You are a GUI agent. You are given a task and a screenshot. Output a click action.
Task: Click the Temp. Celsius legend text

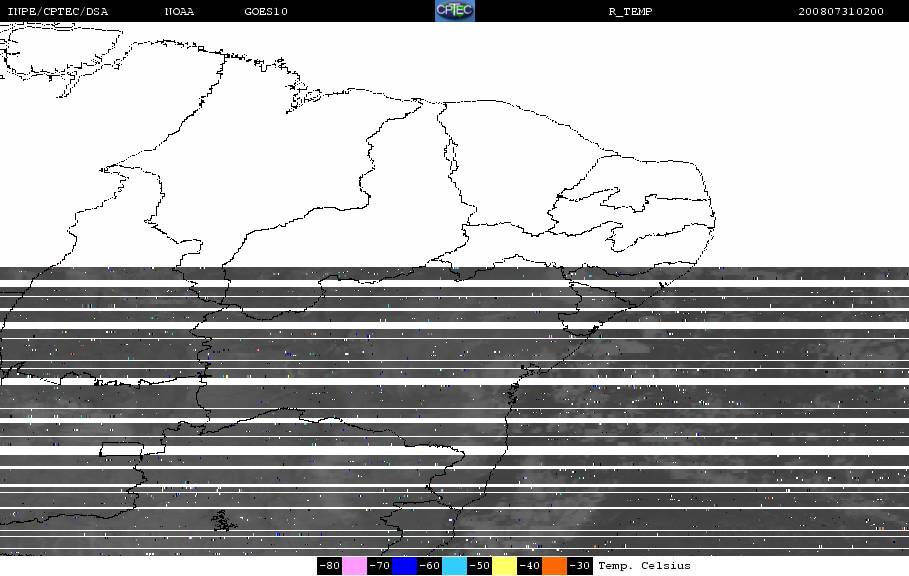coord(645,566)
